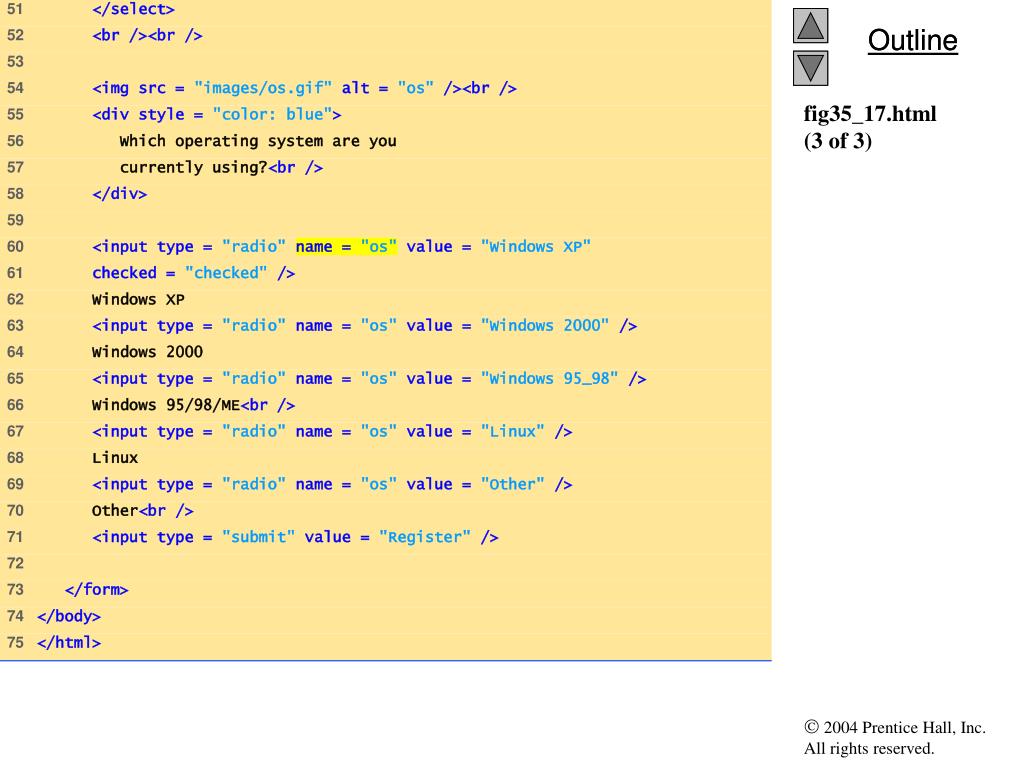Select the fig35_17.html file name
The width and height of the screenshot is (1024, 768).
pyautogui.click(x=869, y=114)
